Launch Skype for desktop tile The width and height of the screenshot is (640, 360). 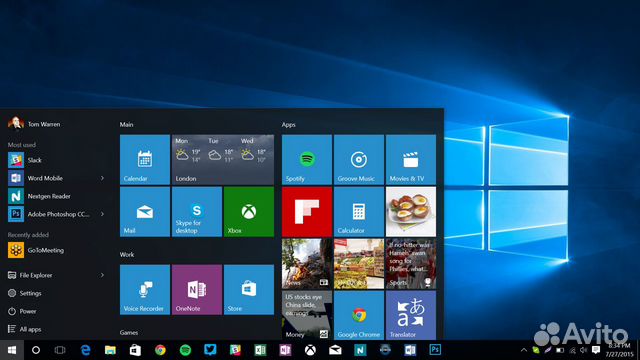[x=197, y=211]
